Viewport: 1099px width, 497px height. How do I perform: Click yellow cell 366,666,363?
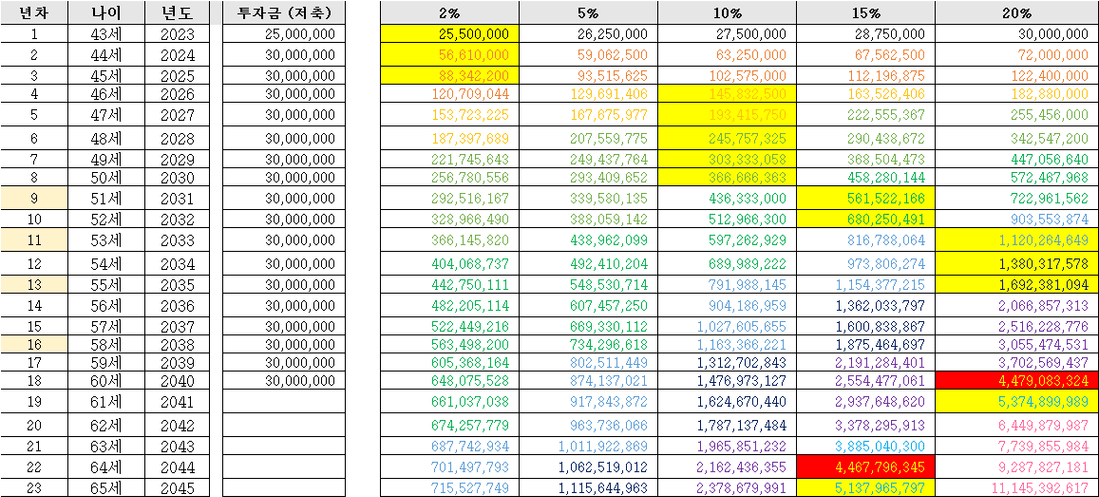point(728,178)
